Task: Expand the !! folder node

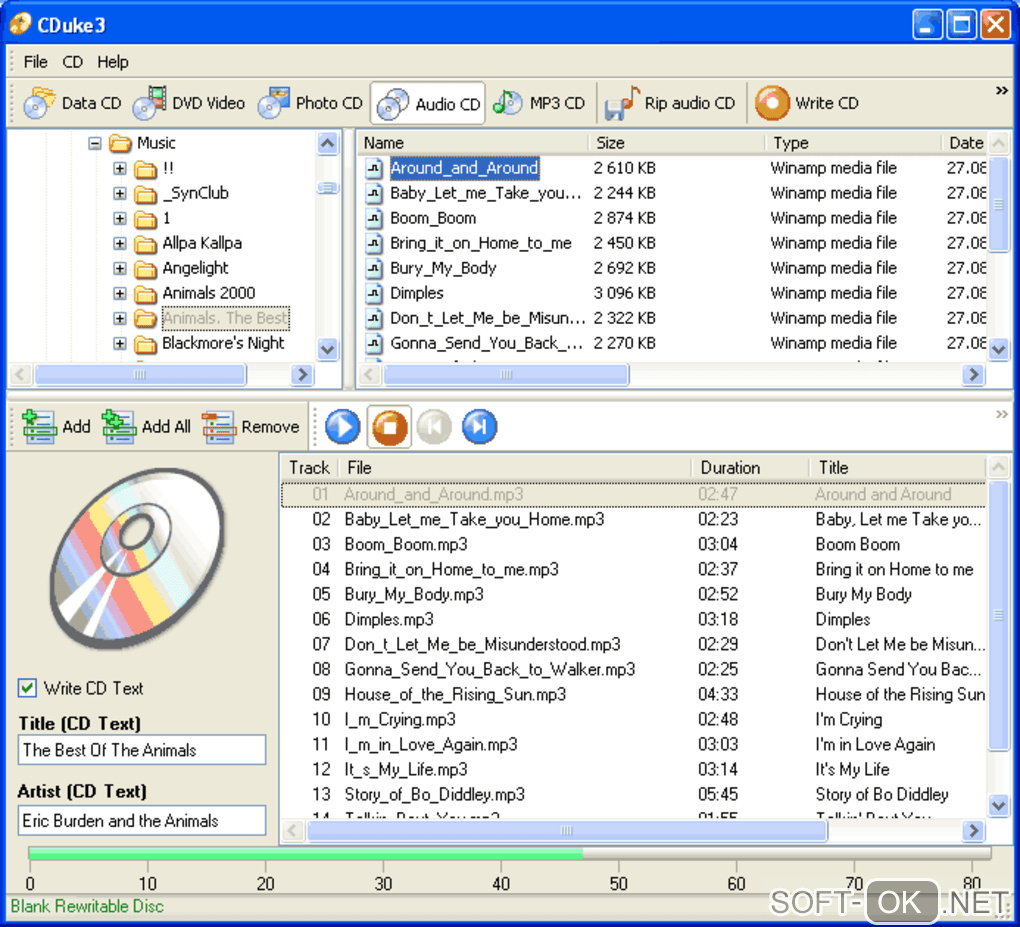Action: [x=120, y=168]
